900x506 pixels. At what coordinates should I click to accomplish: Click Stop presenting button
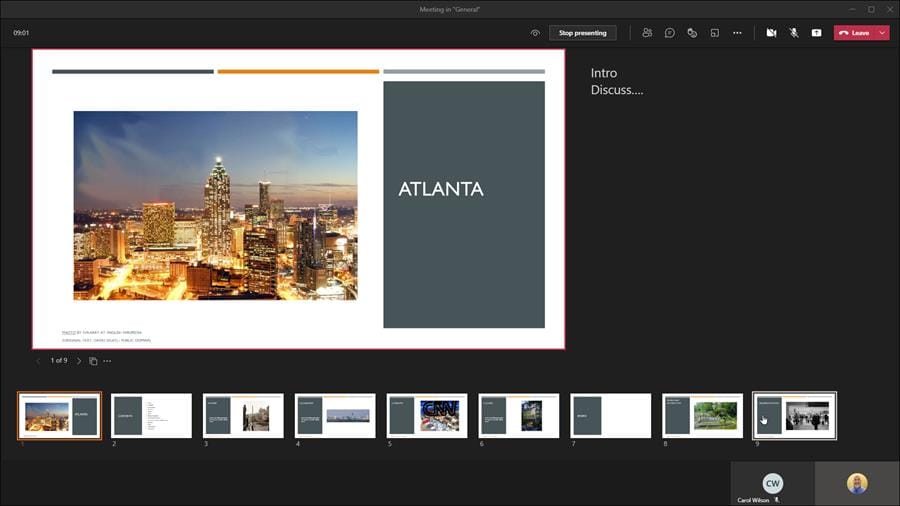click(x=583, y=33)
